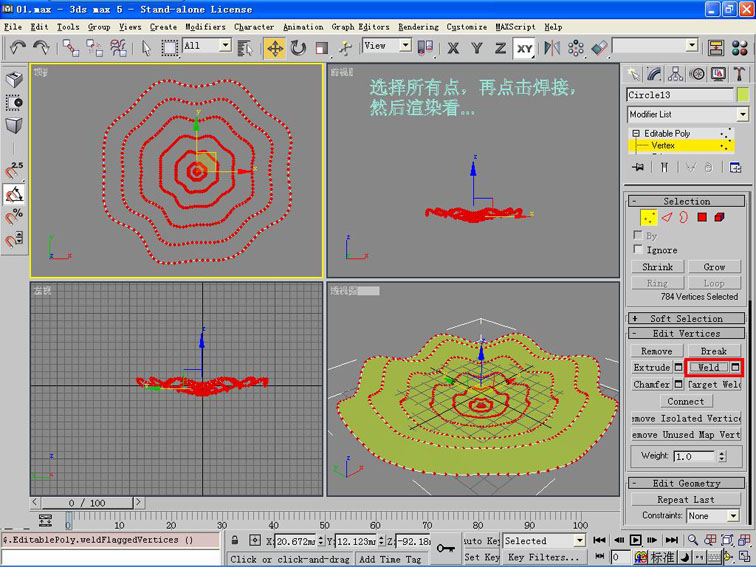
Task: Toggle the Percent Snap button
Action: 14,216
